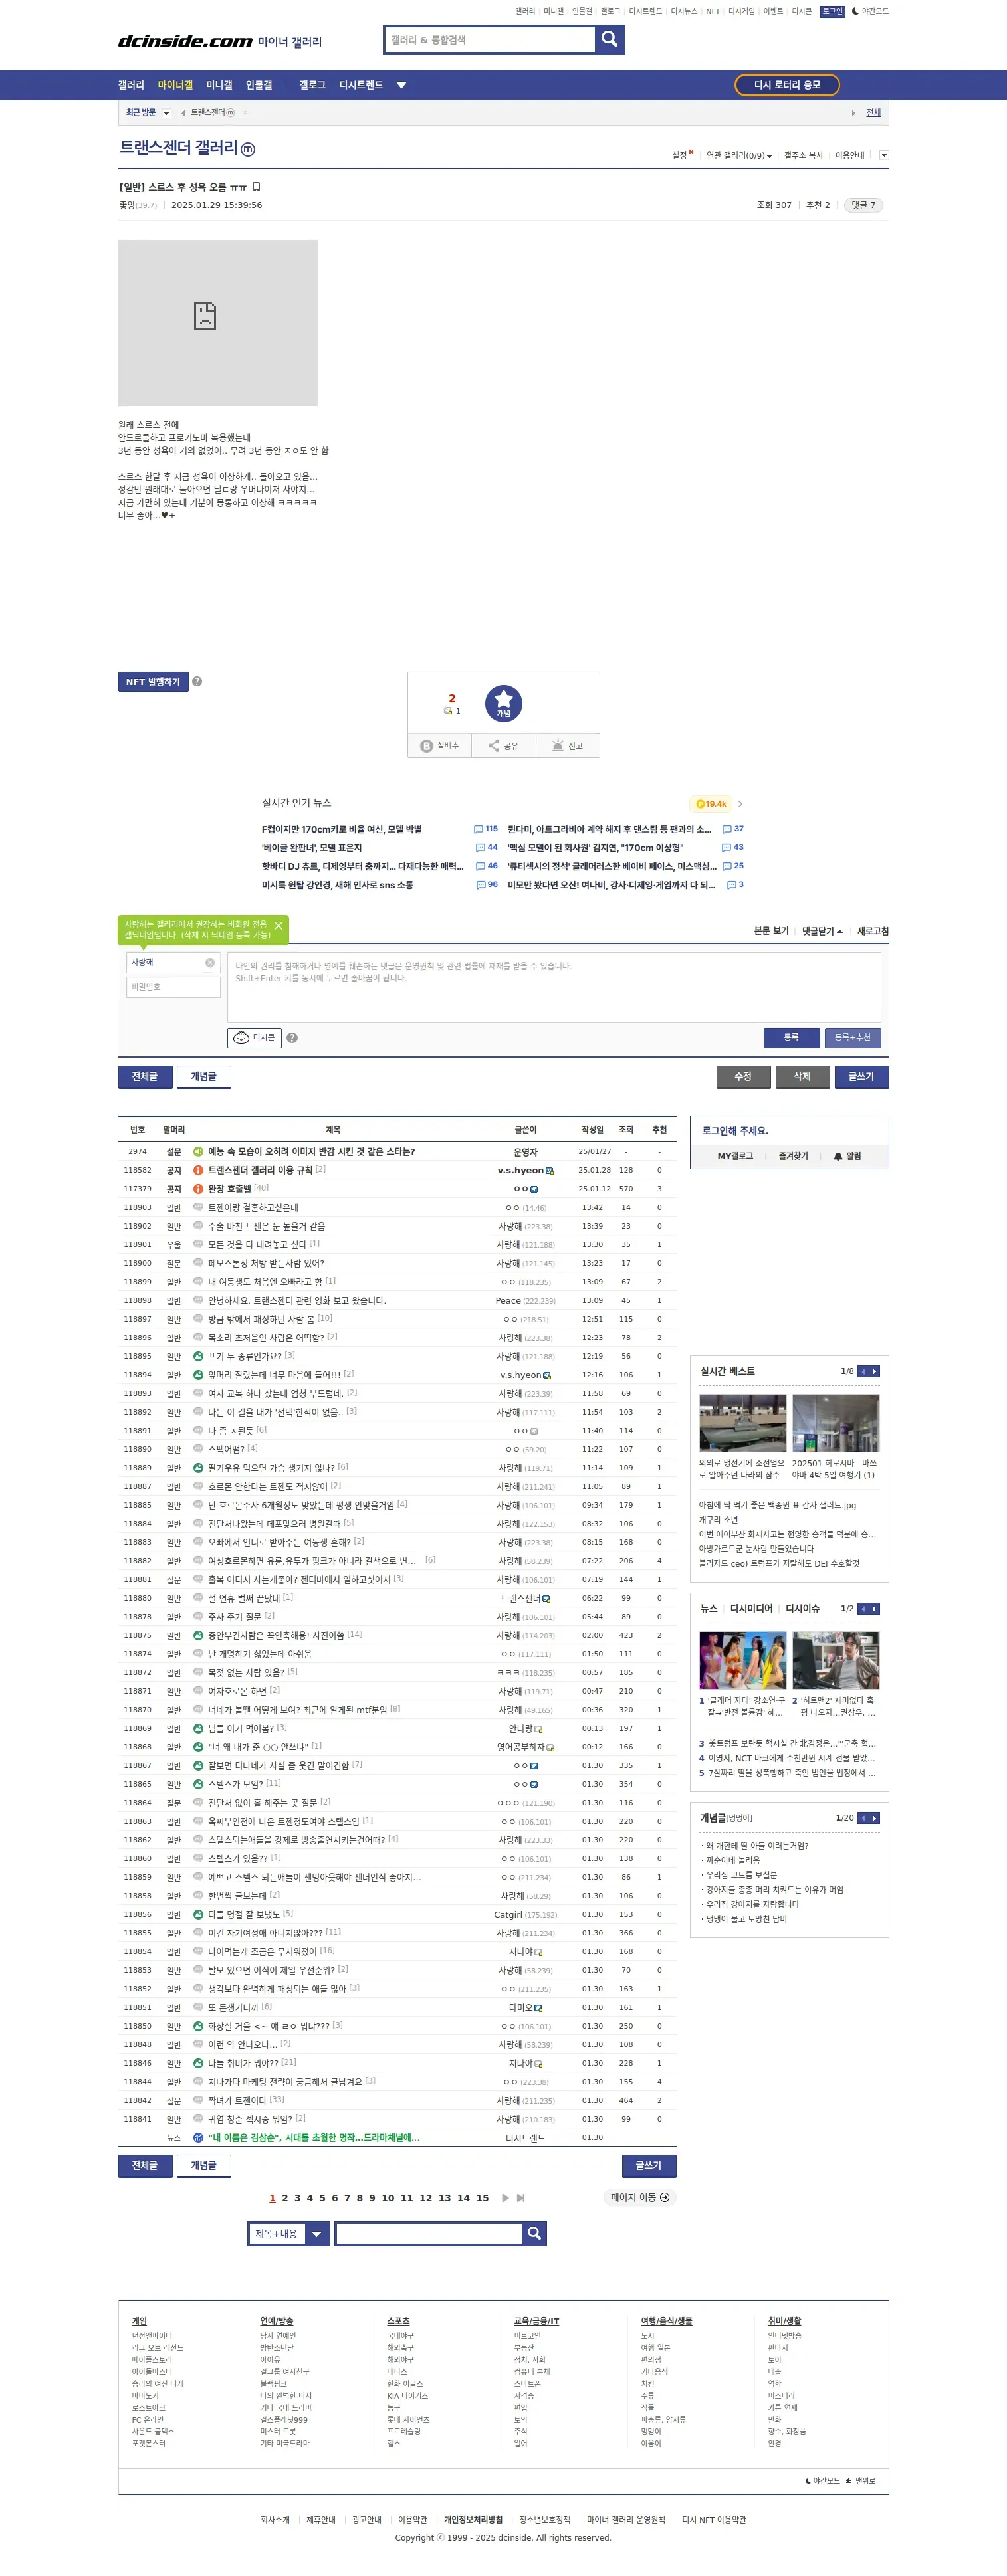1007x2576 pixels.
Task: Submit comment with 등록 button
Action: click(x=791, y=1038)
